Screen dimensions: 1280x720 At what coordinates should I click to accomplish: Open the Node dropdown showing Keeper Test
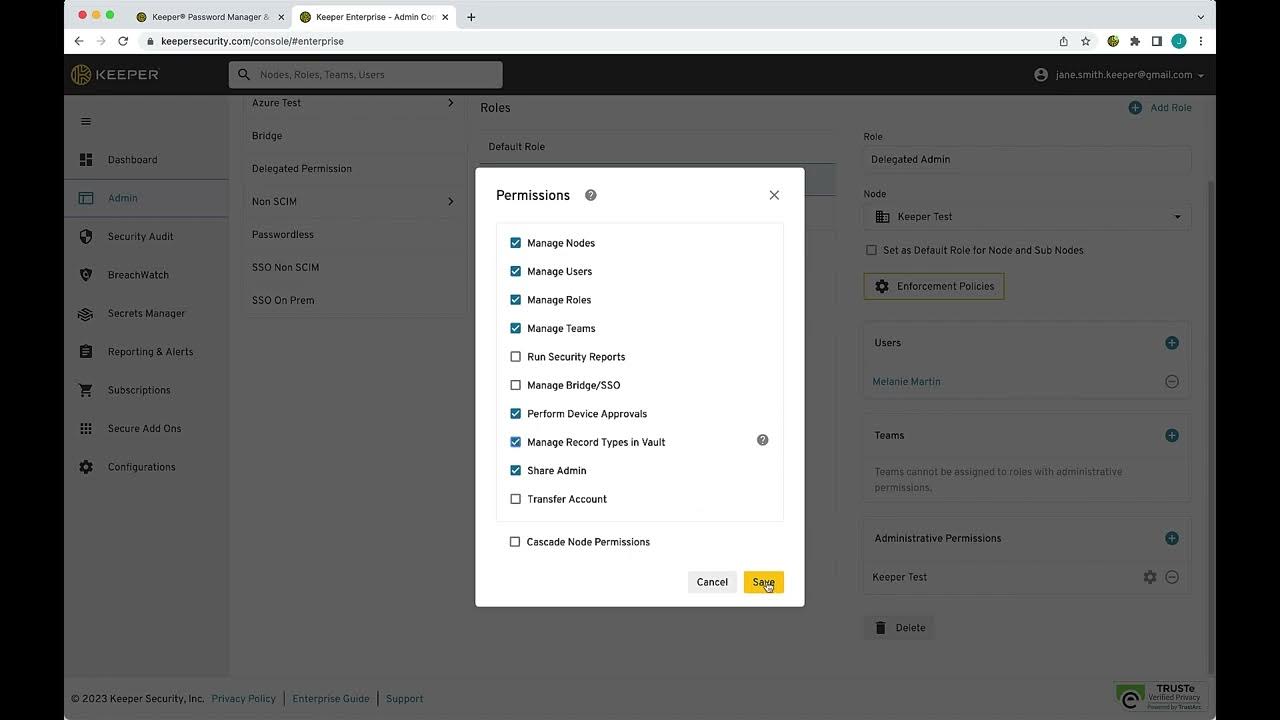pos(1027,217)
